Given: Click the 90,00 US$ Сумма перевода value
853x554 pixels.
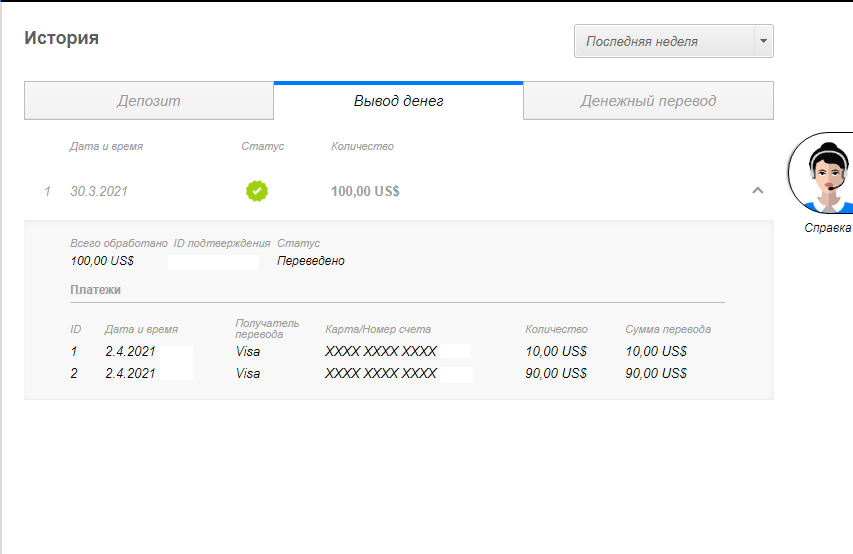Looking at the screenshot, I should click(656, 373).
